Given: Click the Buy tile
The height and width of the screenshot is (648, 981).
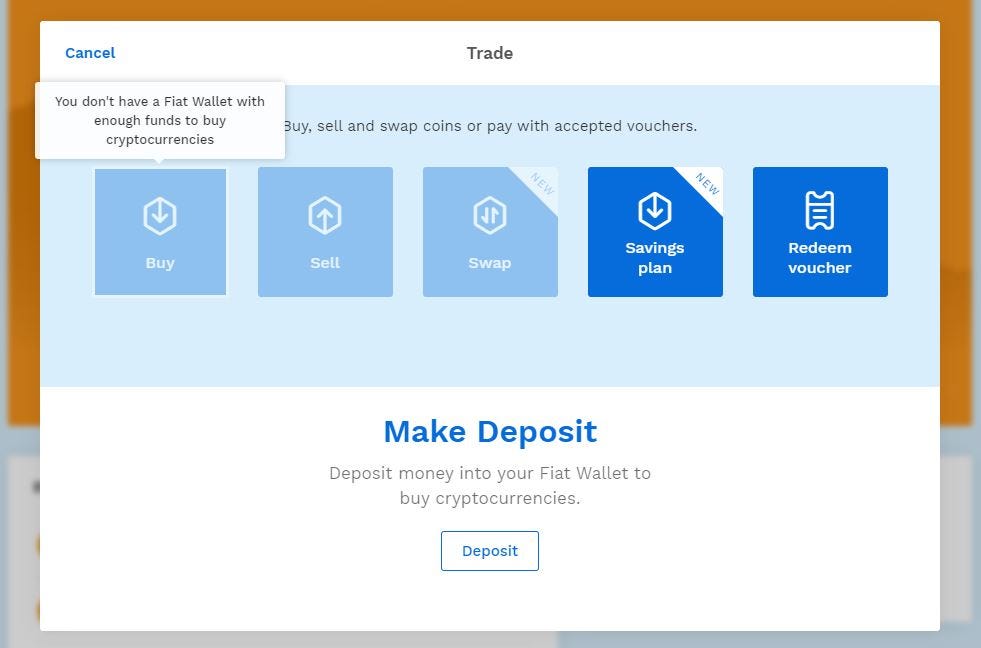Looking at the screenshot, I should pyautogui.click(x=160, y=231).
